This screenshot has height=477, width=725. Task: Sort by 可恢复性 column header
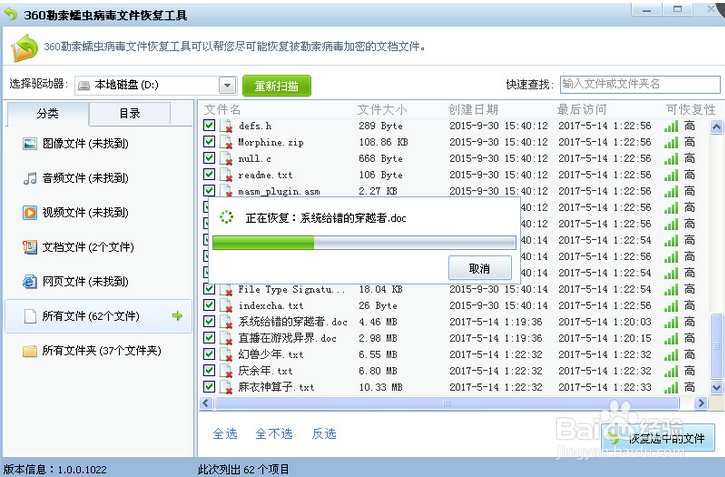tap(691, 110)
